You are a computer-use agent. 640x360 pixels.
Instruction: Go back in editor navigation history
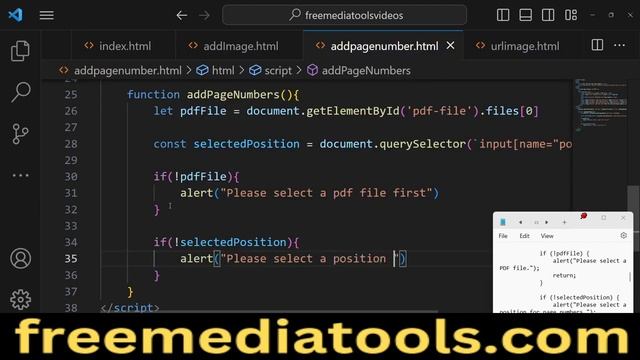coord(182,16)
